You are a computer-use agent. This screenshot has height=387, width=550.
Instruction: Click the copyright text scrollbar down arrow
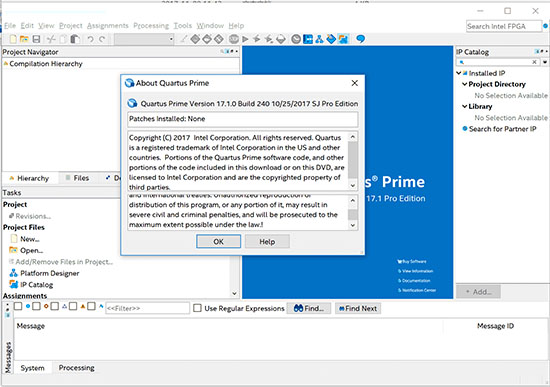pos(353,186)
